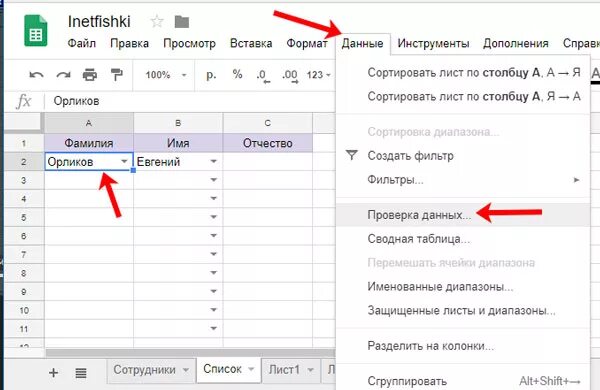Add a new sheet with plus icon
Image resolution: width=600 pixels, height=390 pixels.
[x=54, y=372]
